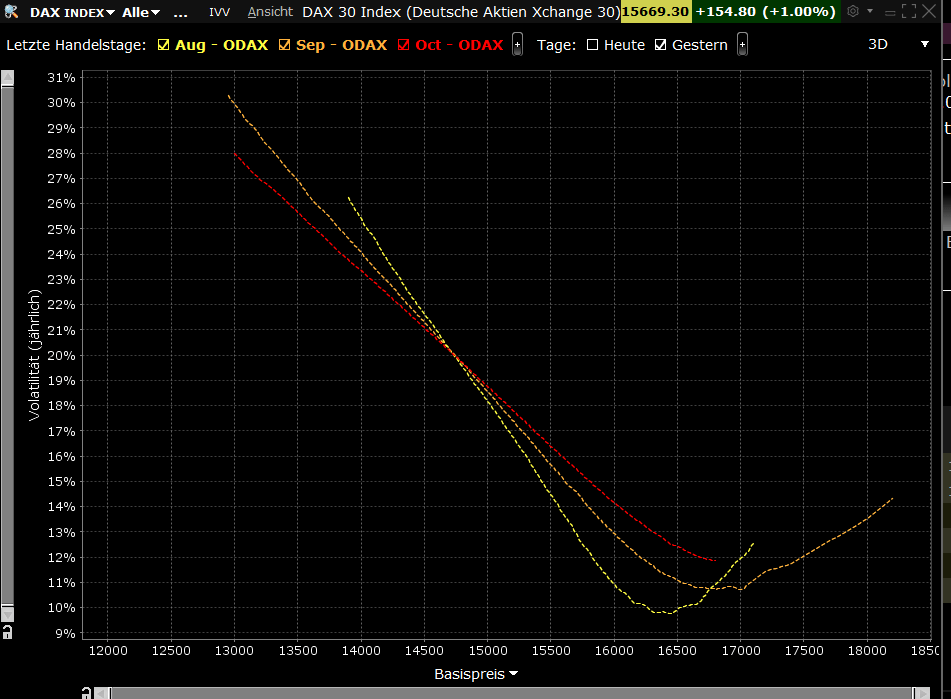The image size is (951, 699).
Task: Click the lock icon below the vertical scrollbar
Action: (x=7, y=632)
